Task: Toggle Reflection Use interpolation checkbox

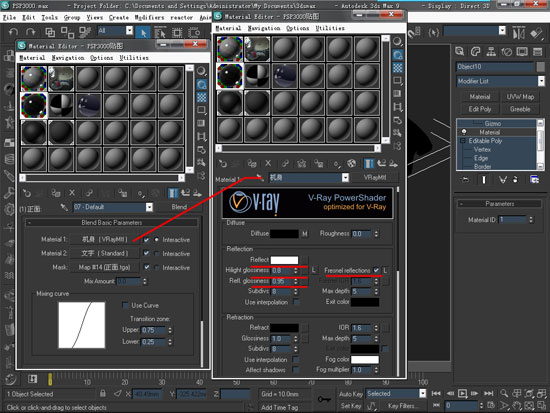Action: click(296, 302)
